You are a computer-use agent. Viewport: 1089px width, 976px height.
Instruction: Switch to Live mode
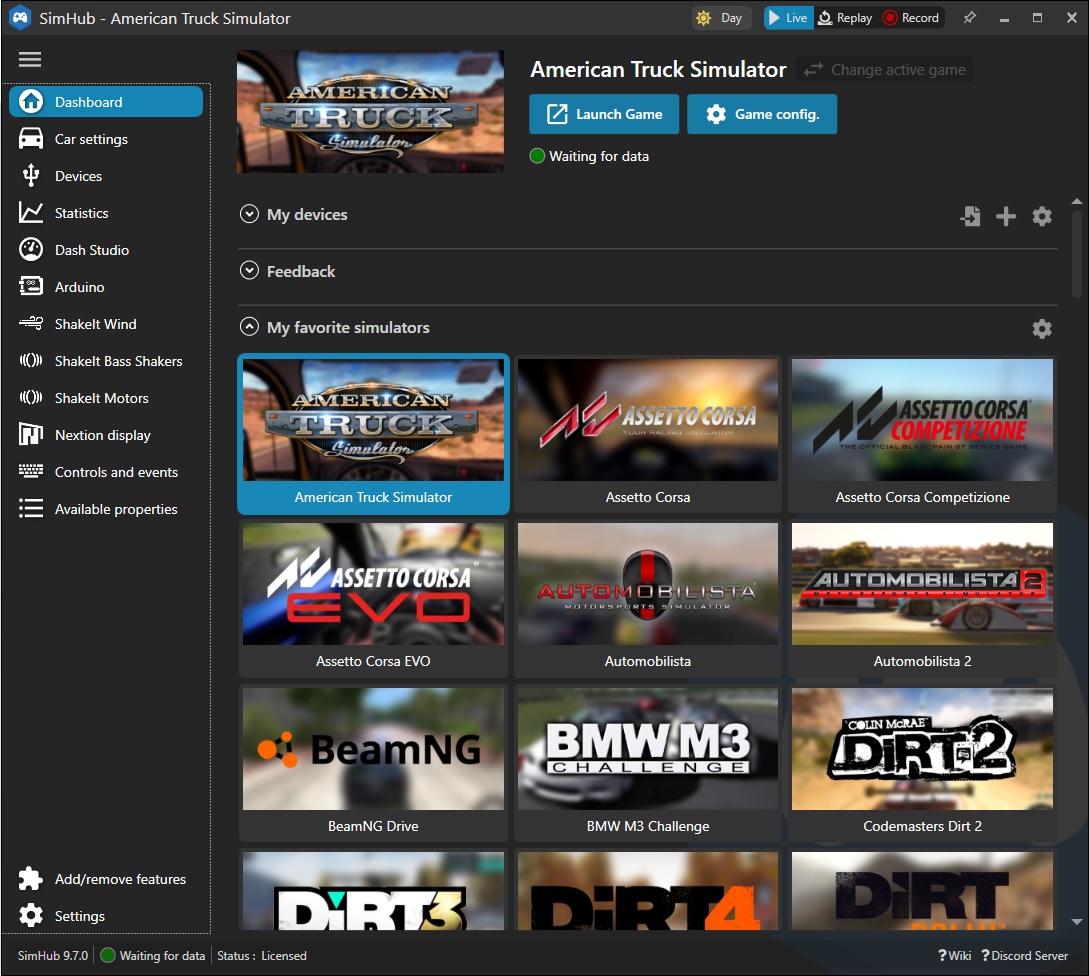(x=788, y=18)
